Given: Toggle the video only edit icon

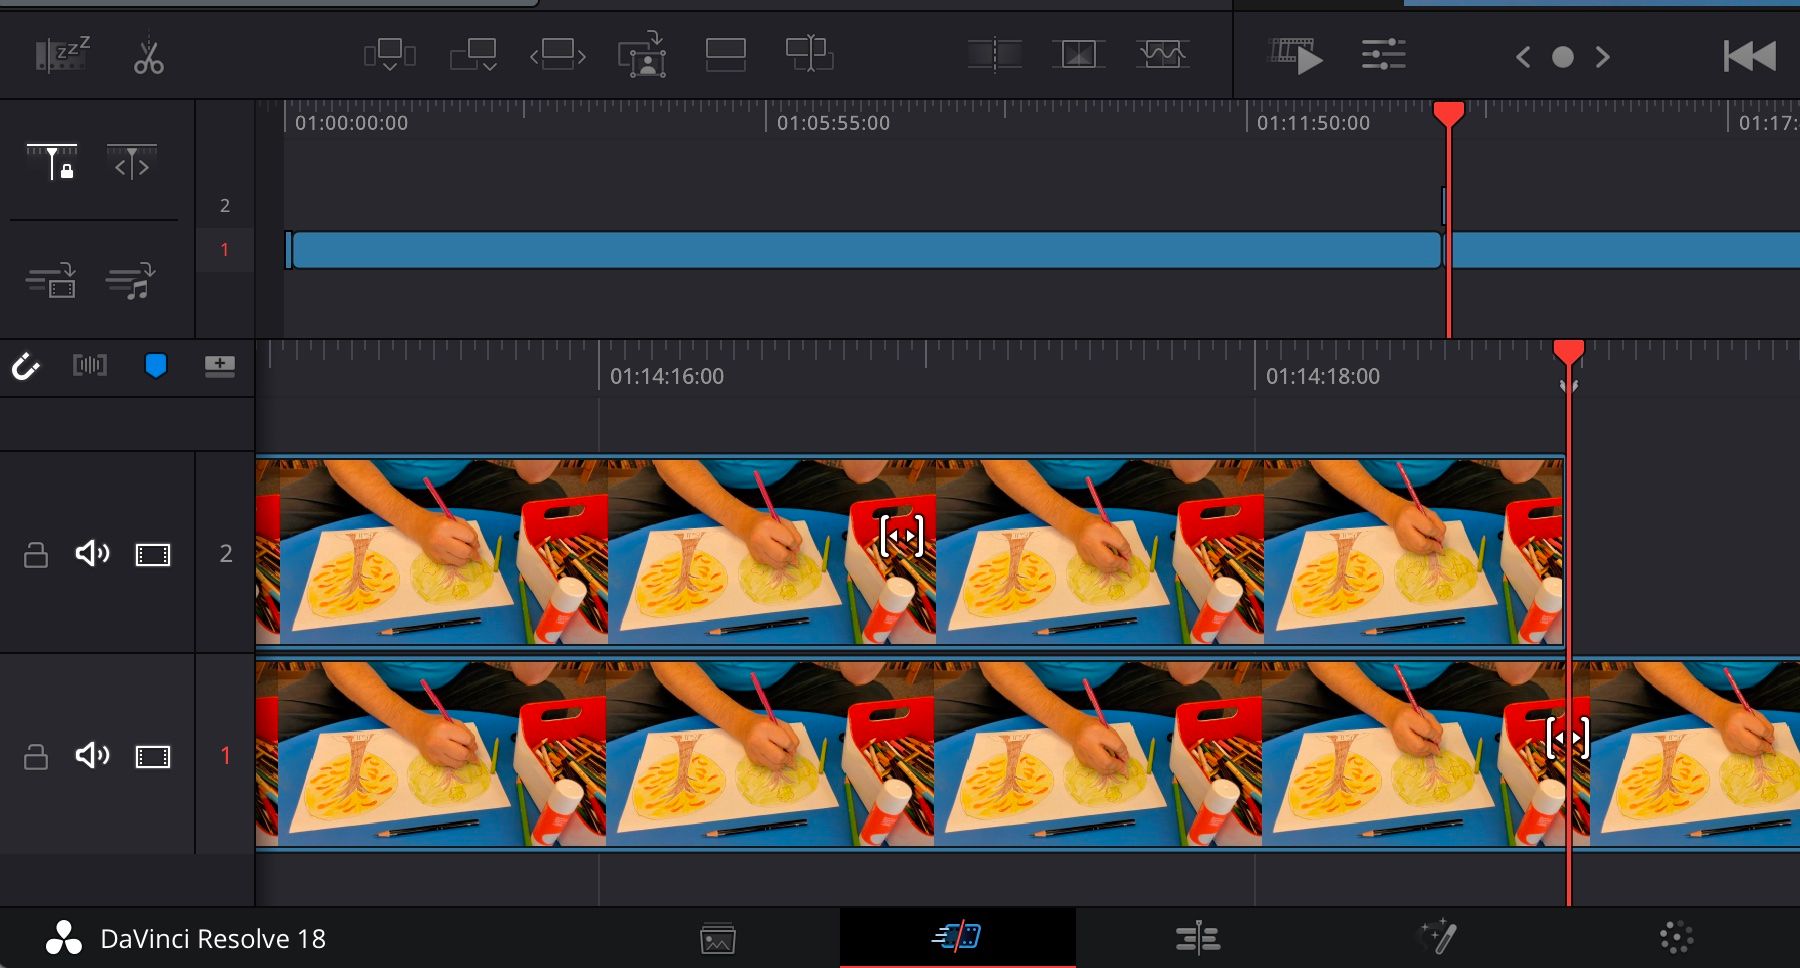Looking at the screenshot, I should 51,281.
